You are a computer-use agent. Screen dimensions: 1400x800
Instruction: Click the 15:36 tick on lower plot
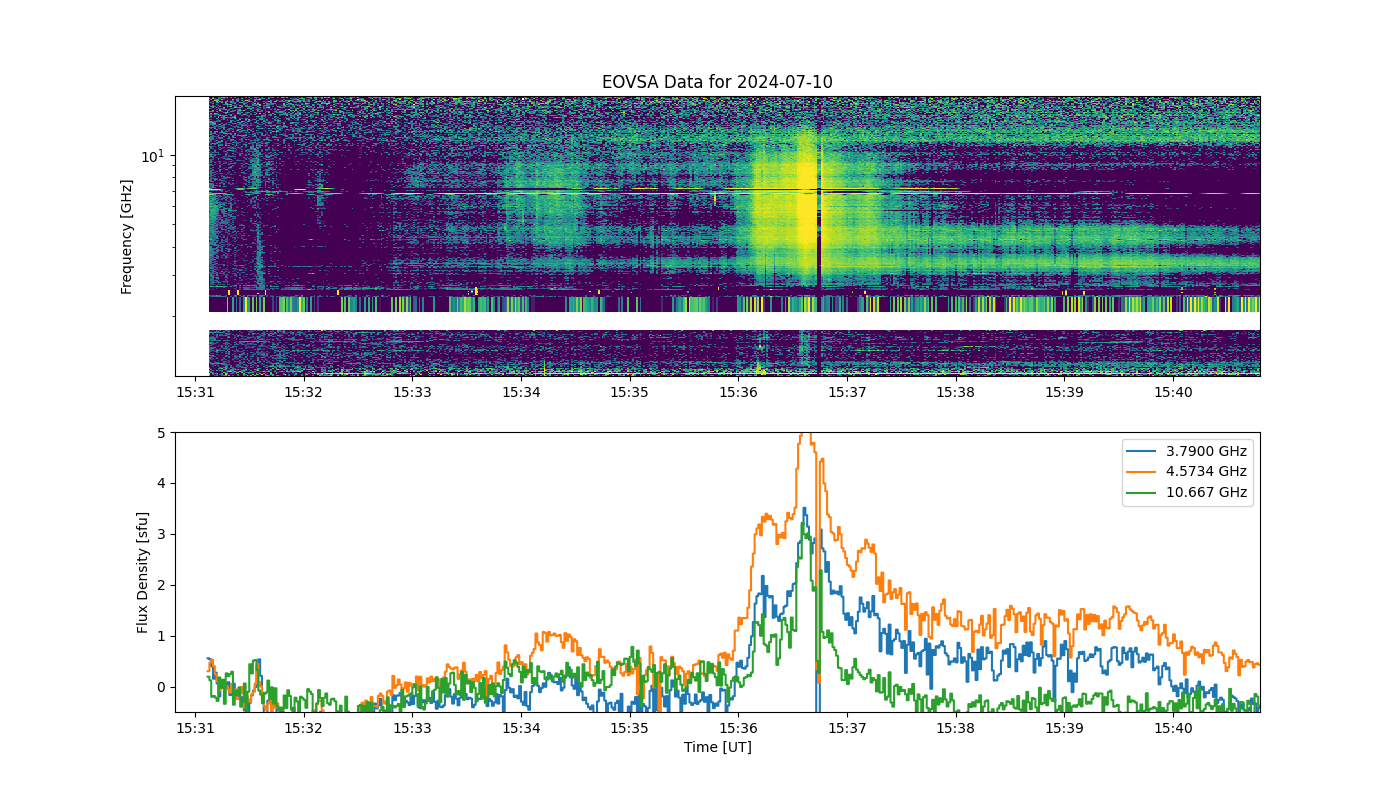point(737,728)
